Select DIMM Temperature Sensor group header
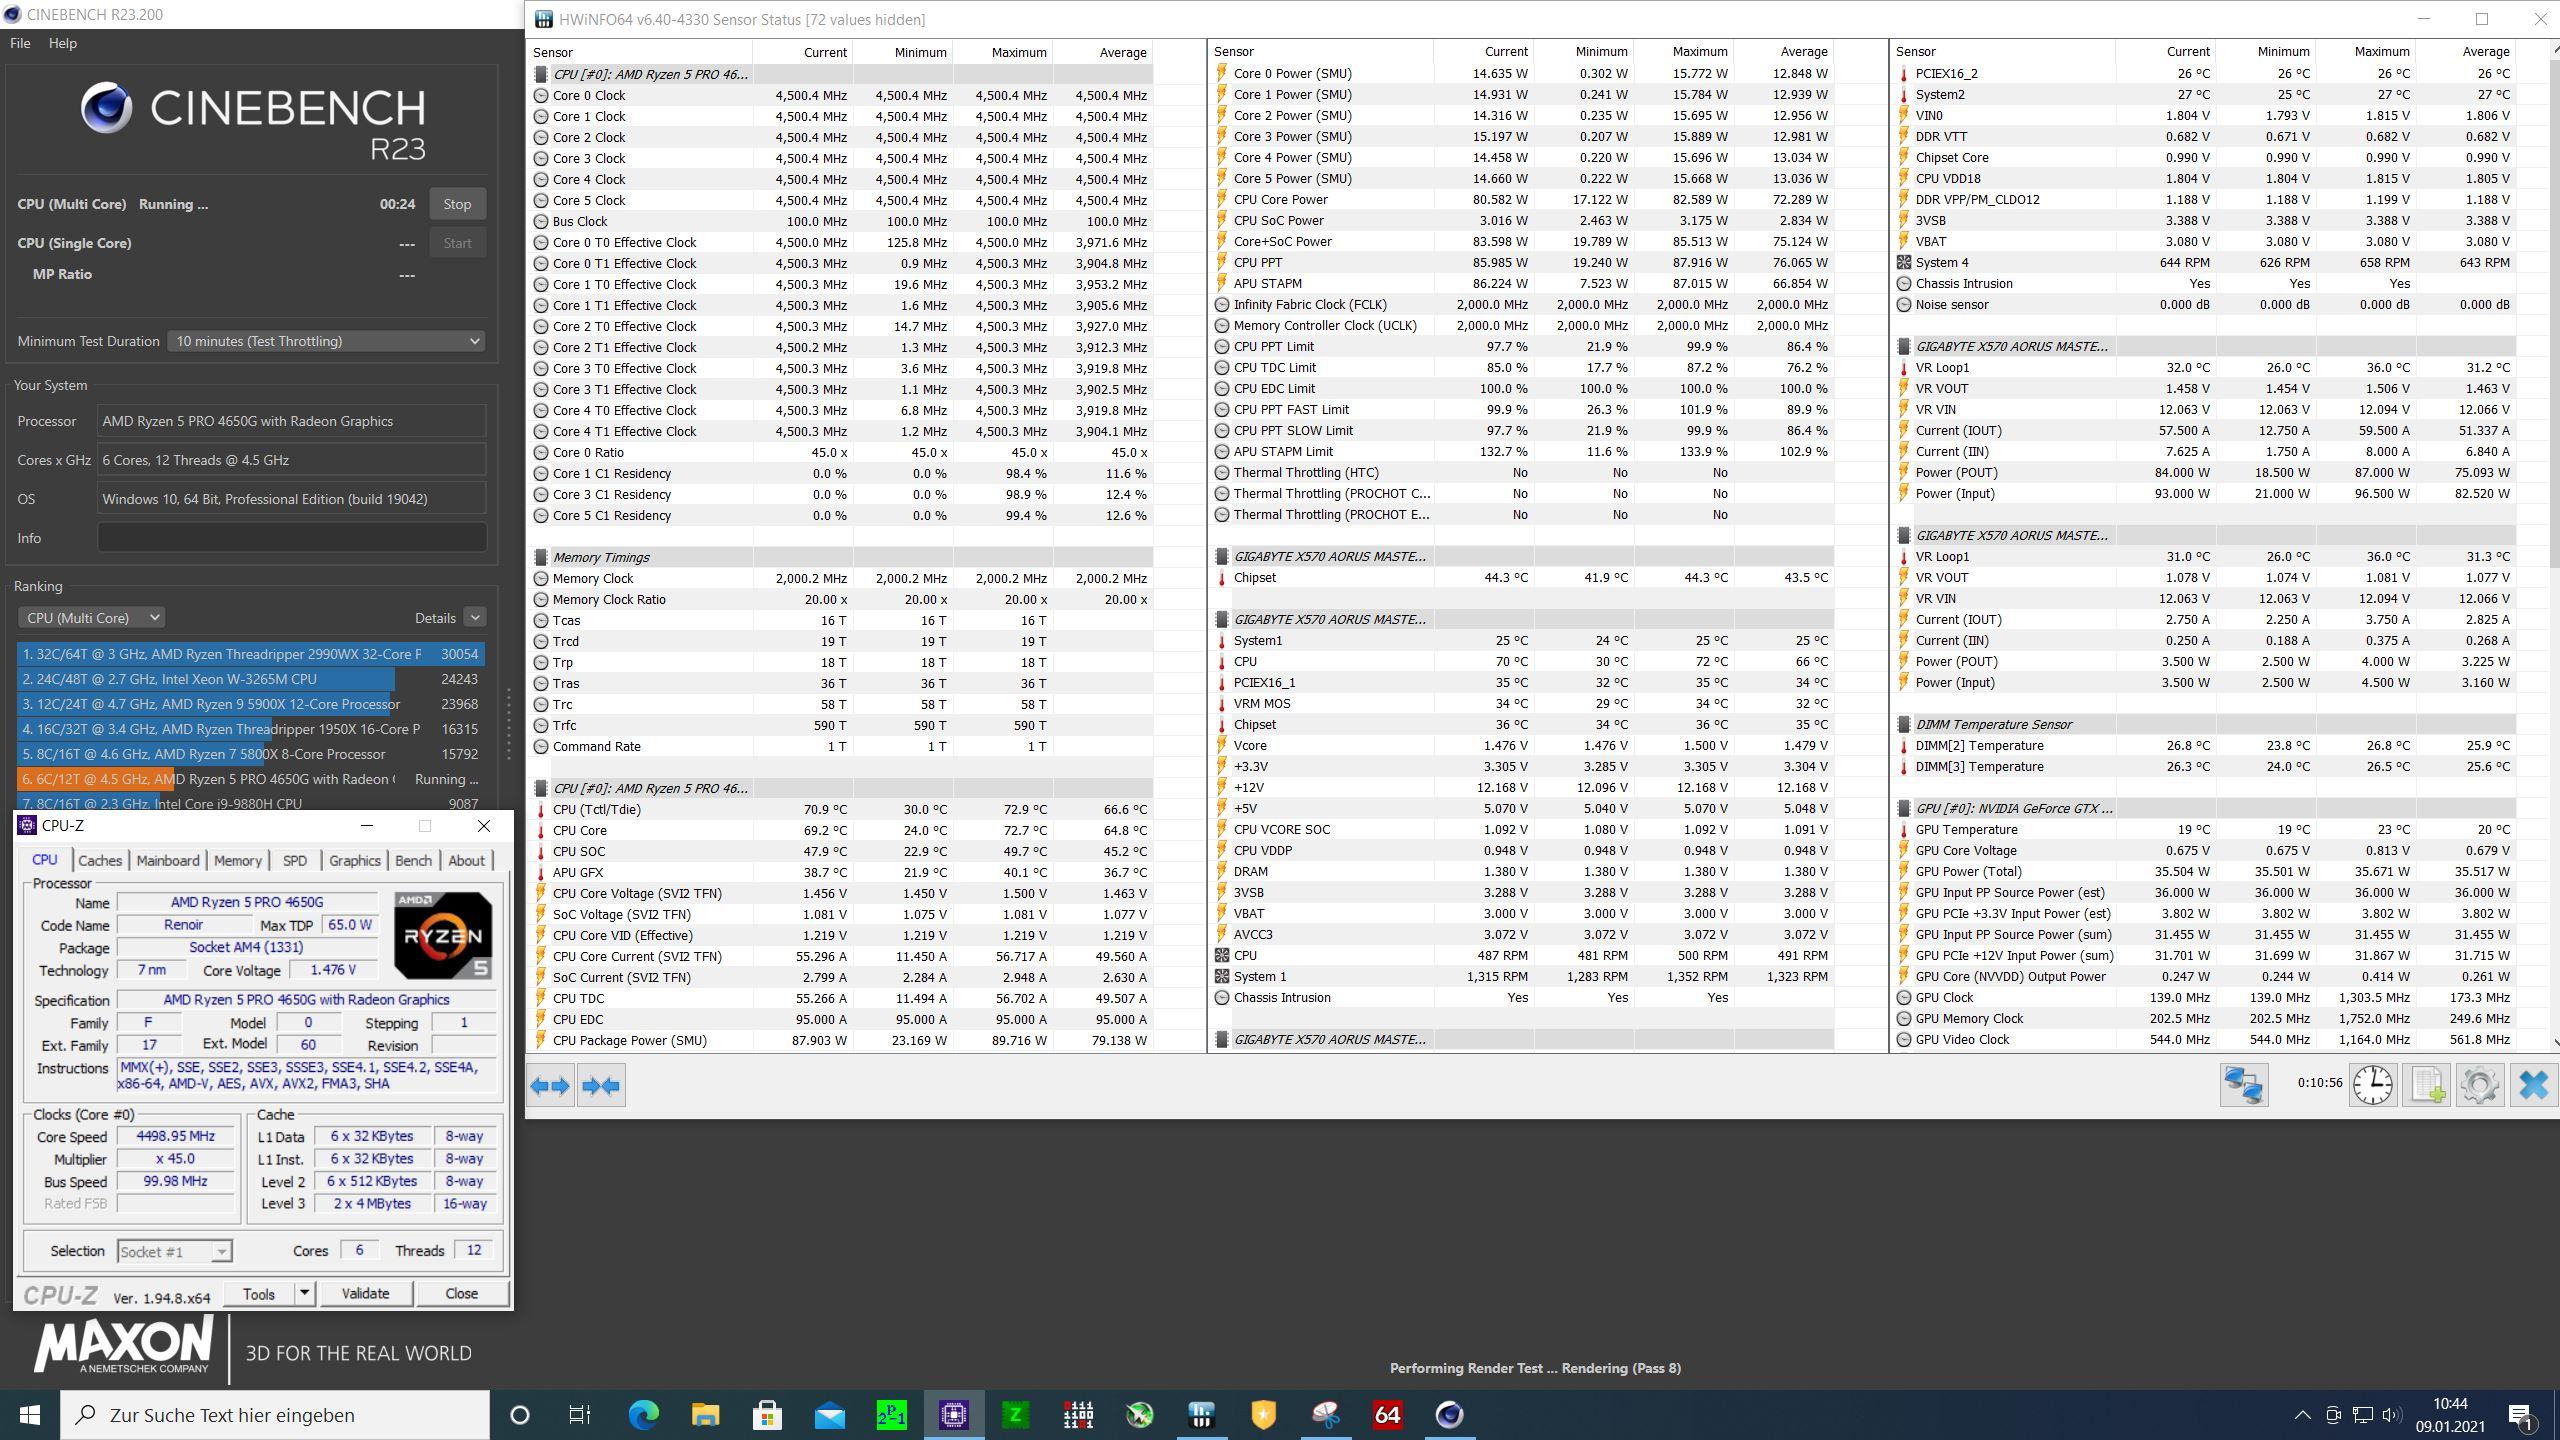Image resolution: width=2560 pixels, height=1440 pixels. click(x=2205, y=724)
